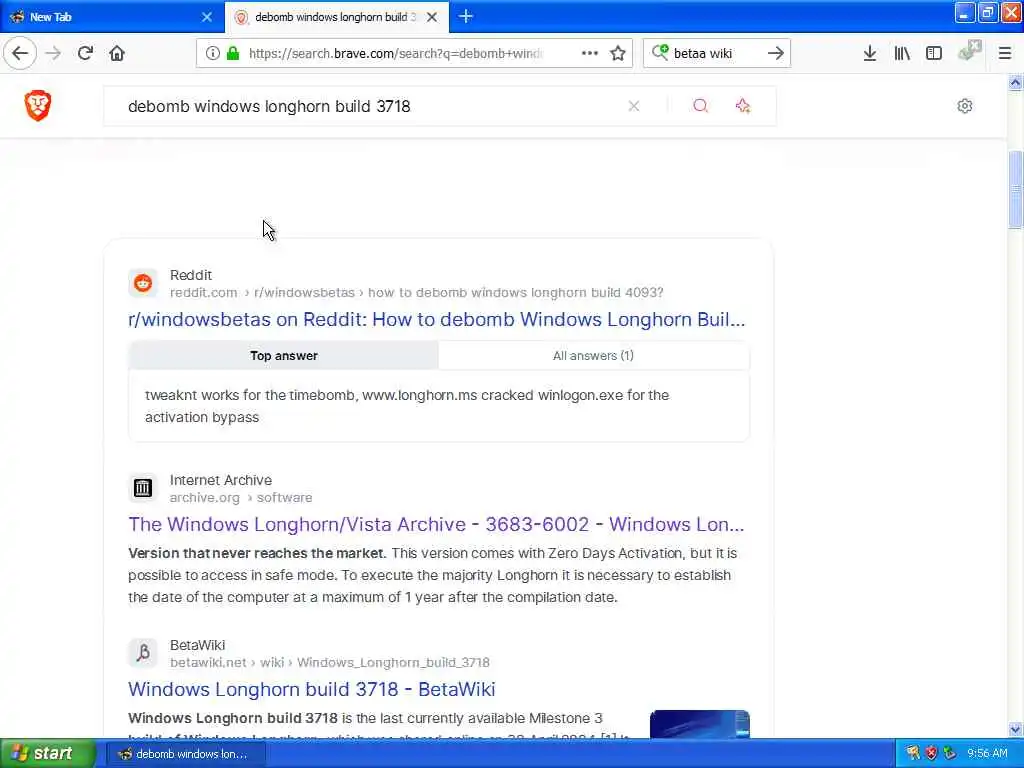
Task: Open the downloads panel
Action: 869,54
